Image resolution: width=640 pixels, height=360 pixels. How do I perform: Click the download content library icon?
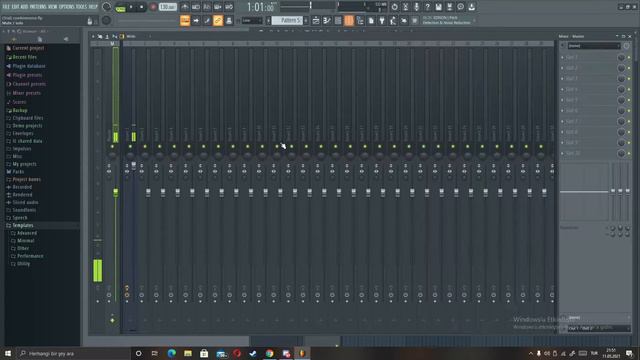pos(471,7)
